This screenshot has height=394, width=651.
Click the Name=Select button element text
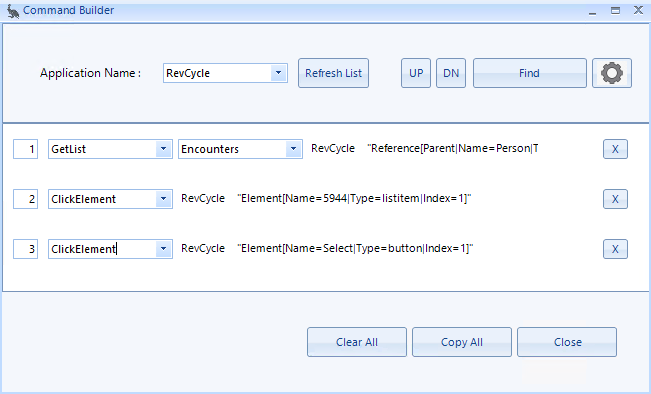(355, 248)
